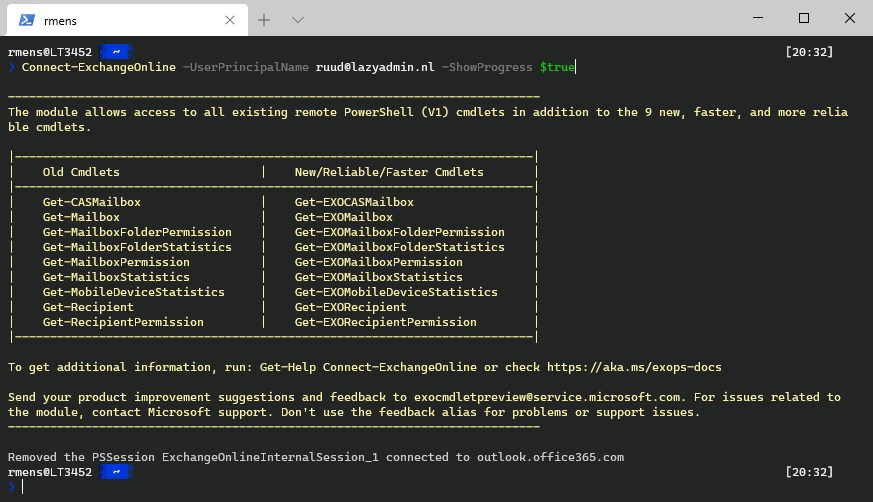
Task: Click Get-EXOMailboxFolderPermission entry
Action: click(400, 232)
